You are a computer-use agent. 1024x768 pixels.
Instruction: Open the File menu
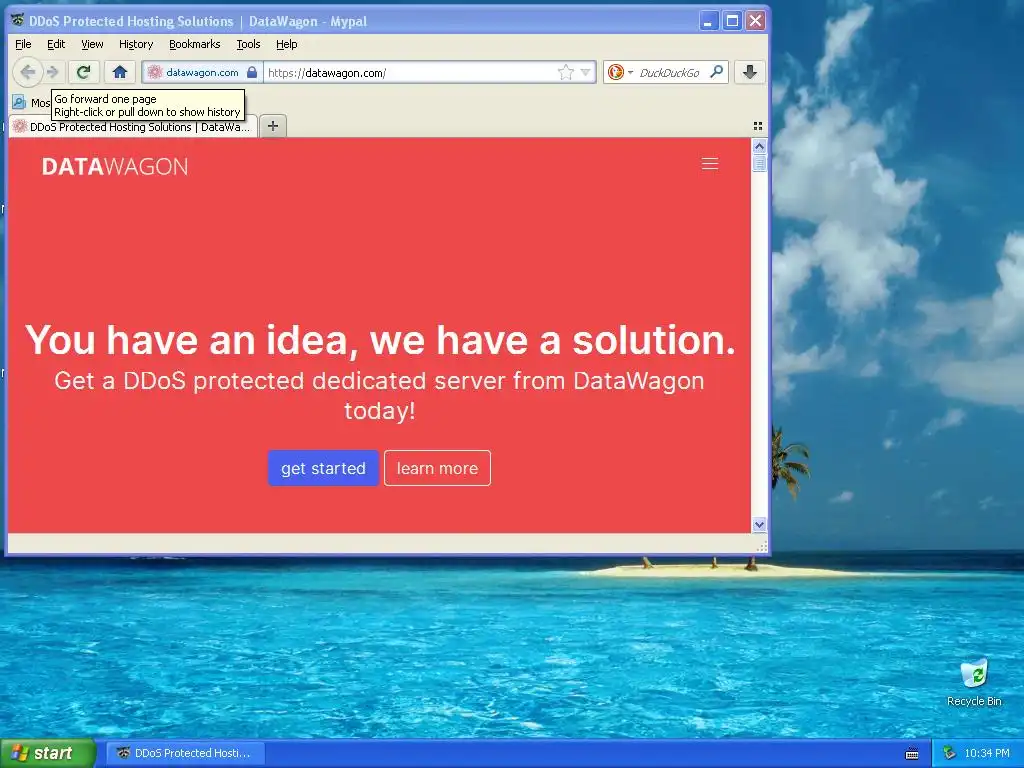[x=23, y=44]
